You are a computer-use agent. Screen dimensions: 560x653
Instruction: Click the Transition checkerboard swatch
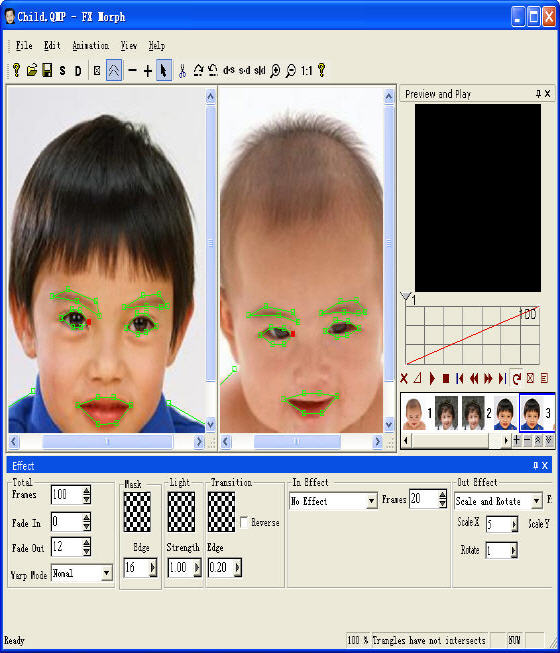222,512
